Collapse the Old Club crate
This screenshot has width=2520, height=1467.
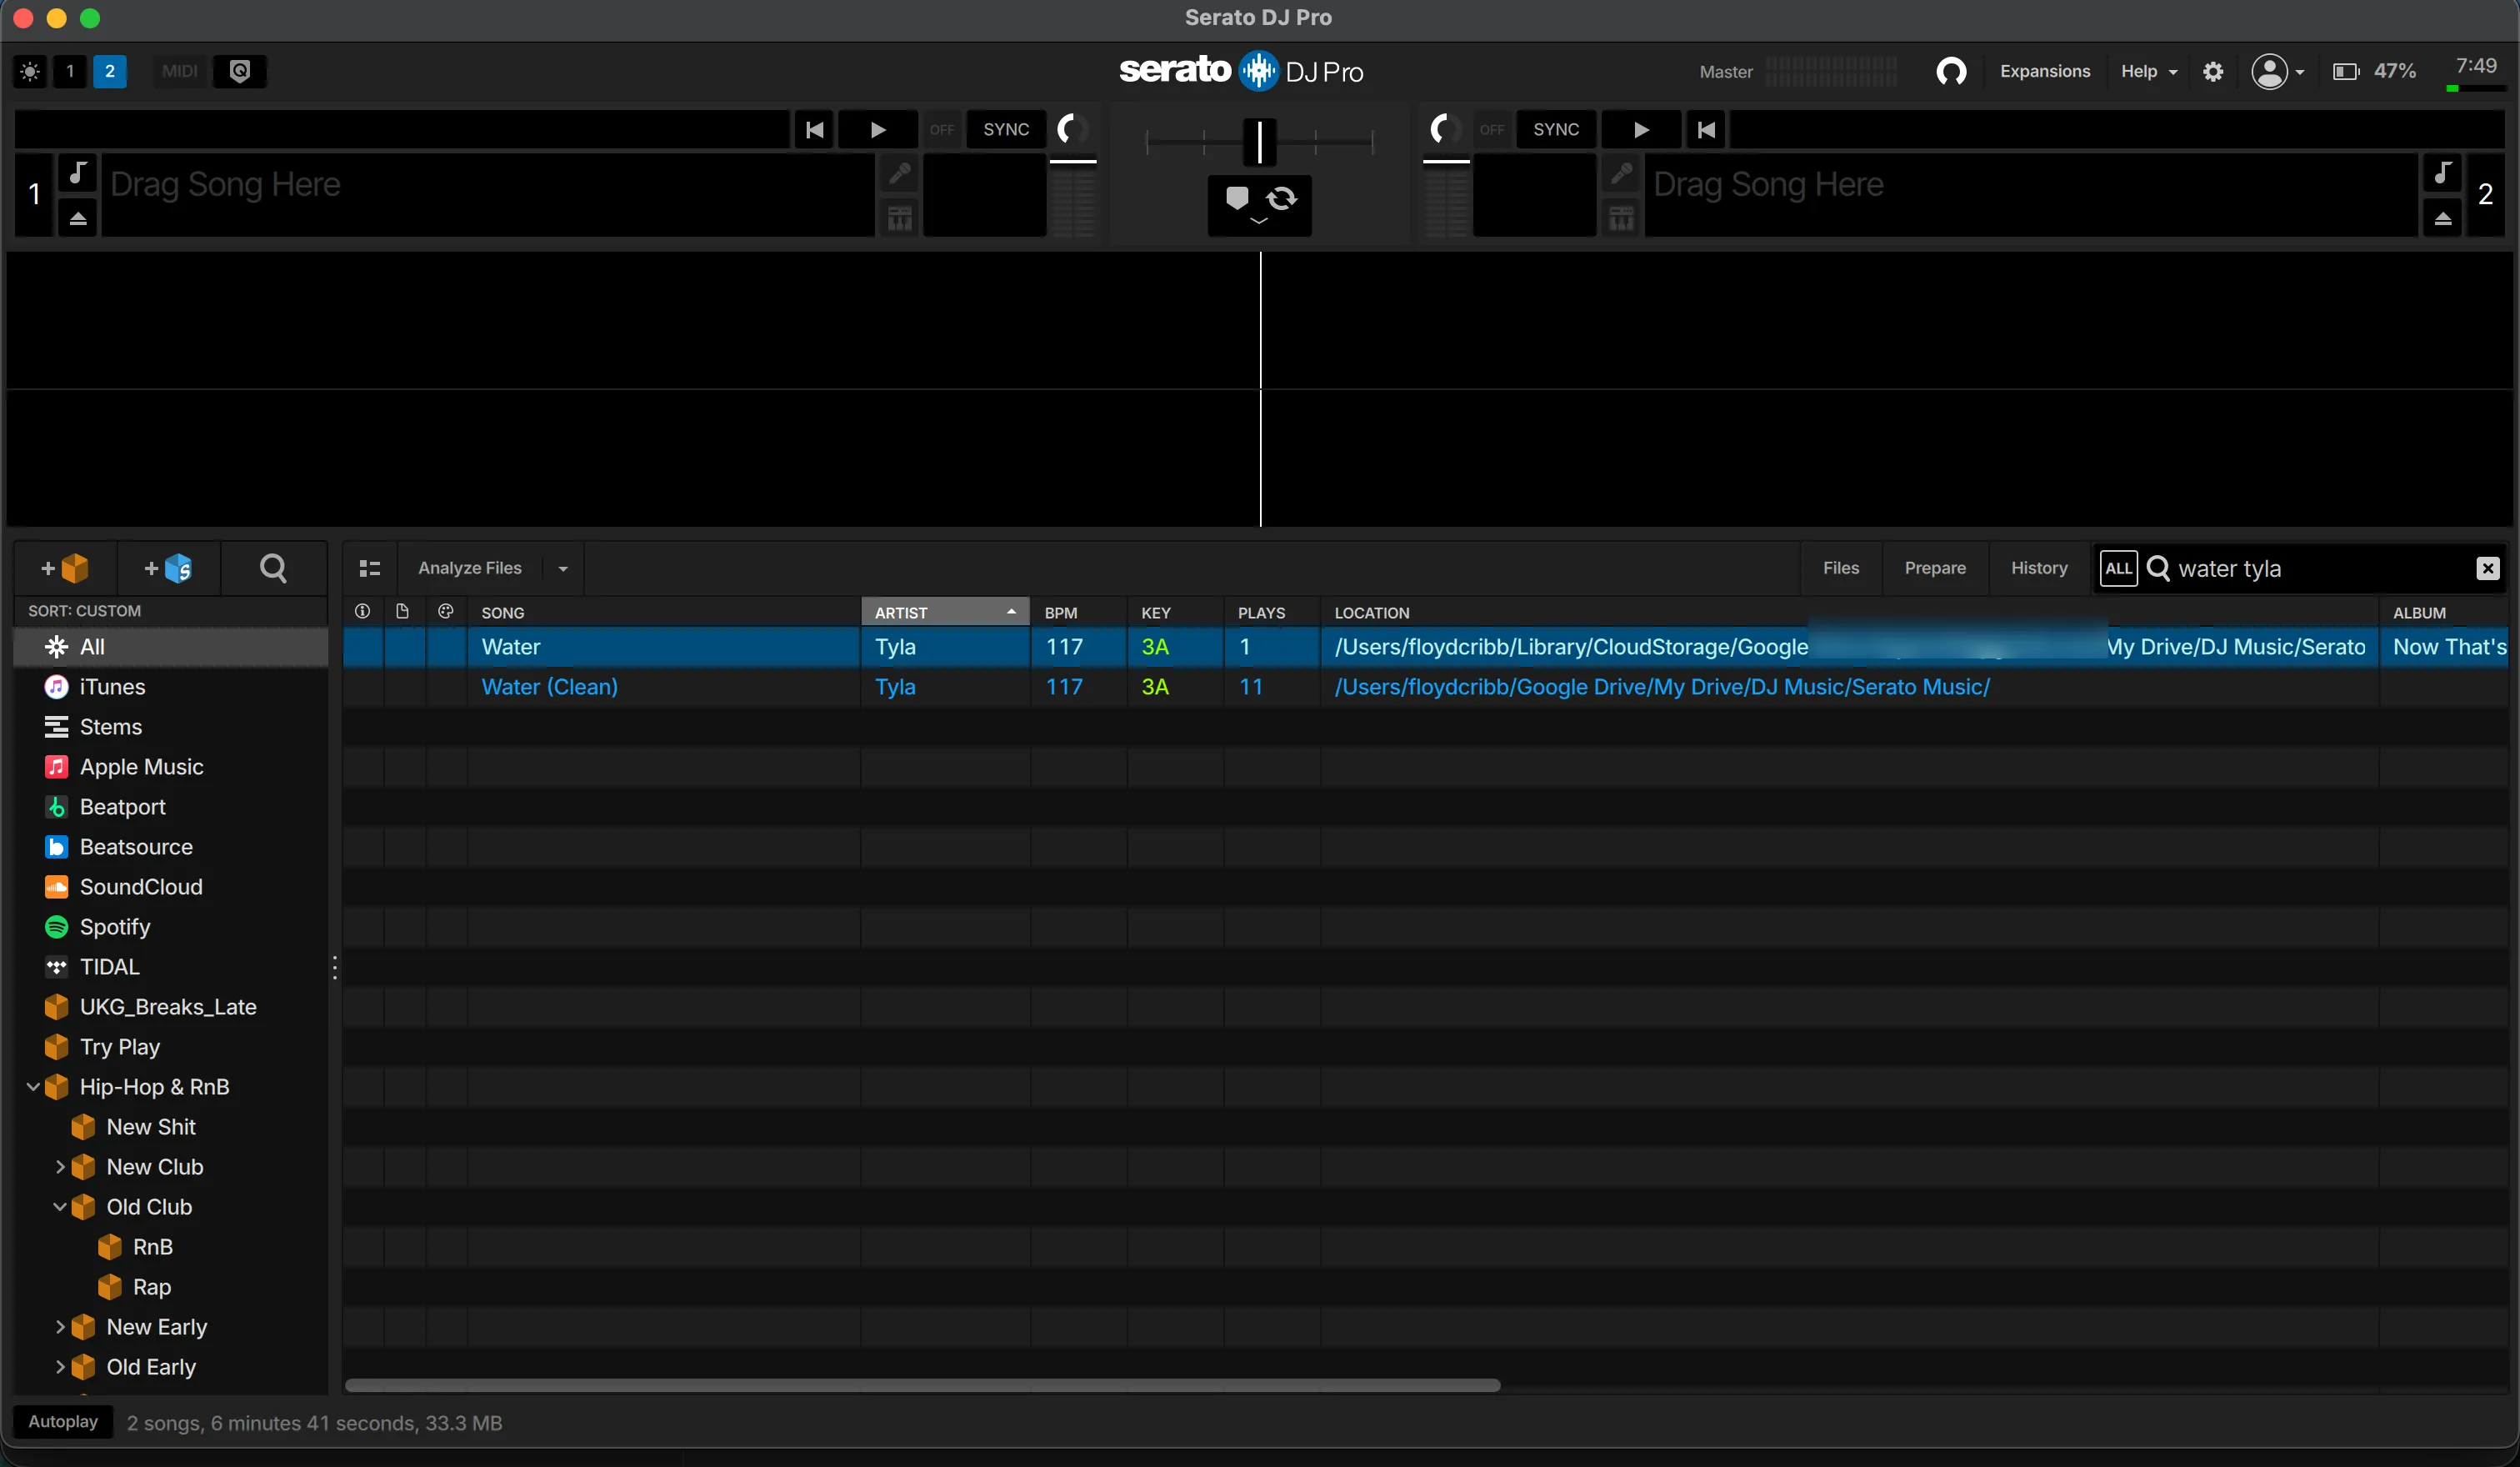(x=60, y=1206)
